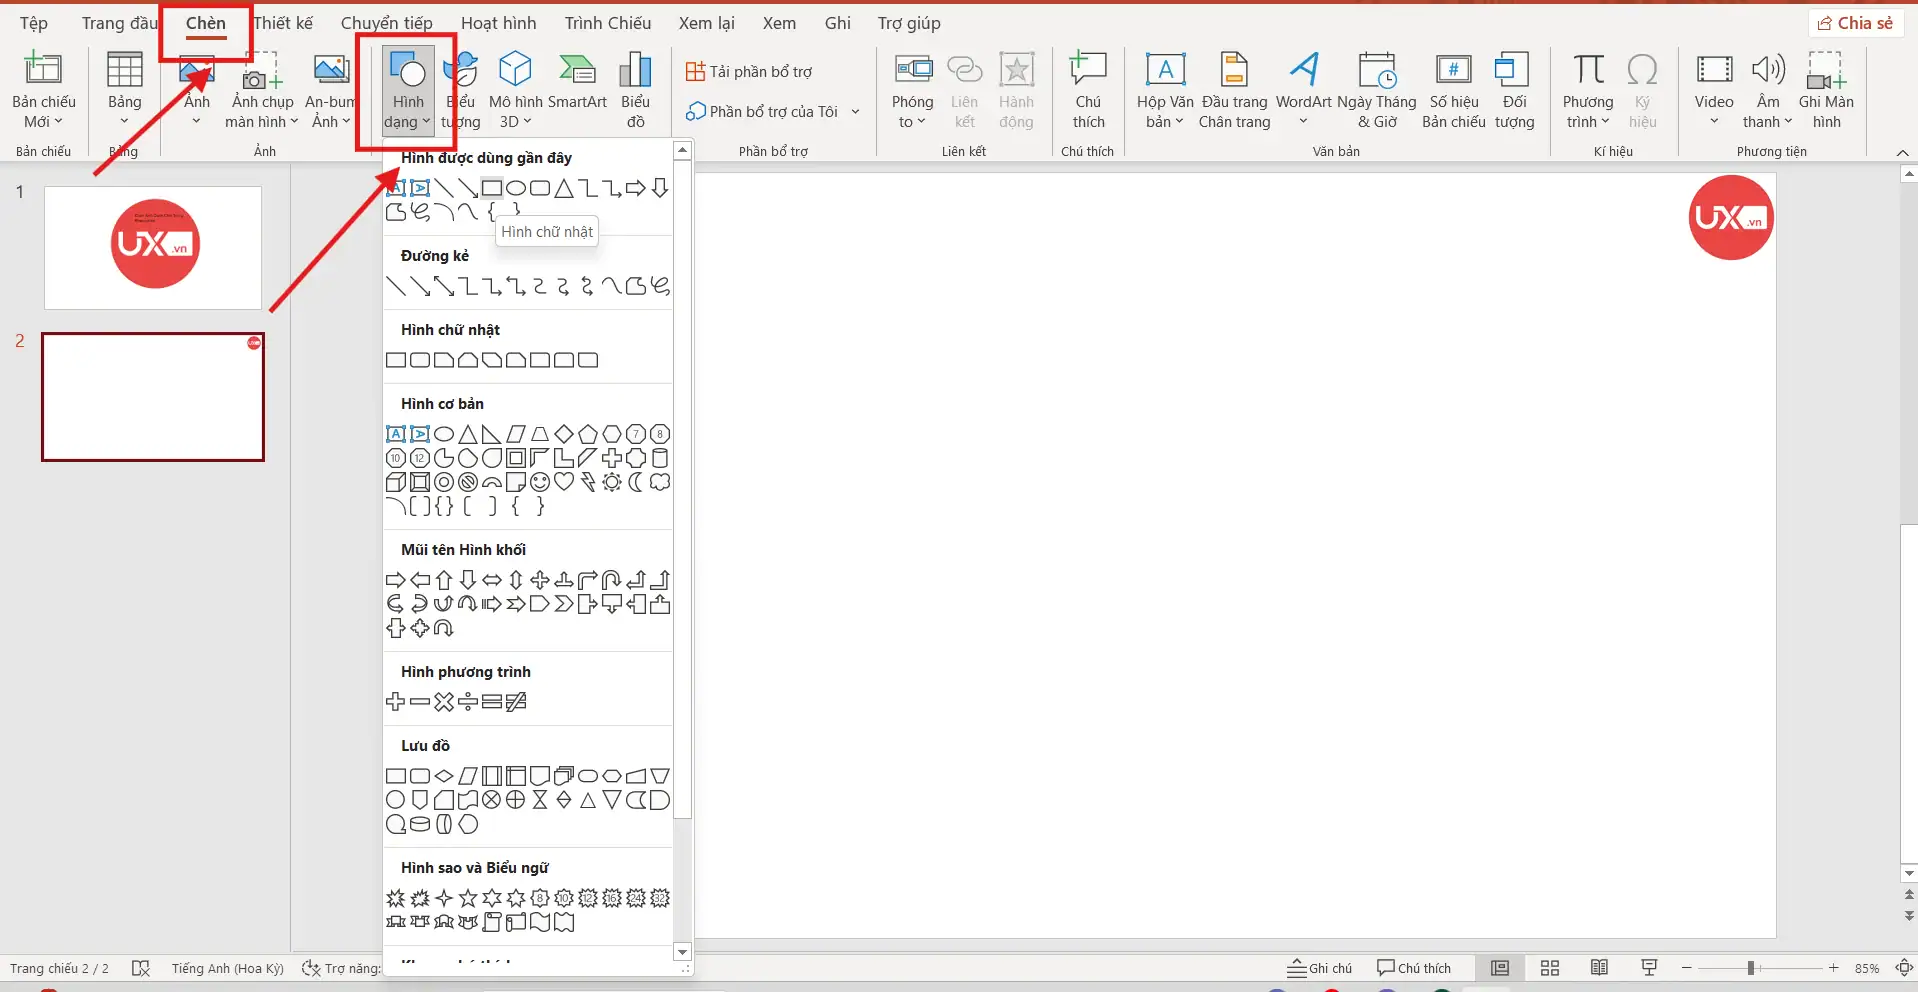Adjust the zoom slider handle
The height and width of the screenshot is (992, 1918).
click(x=1751, y=968)
